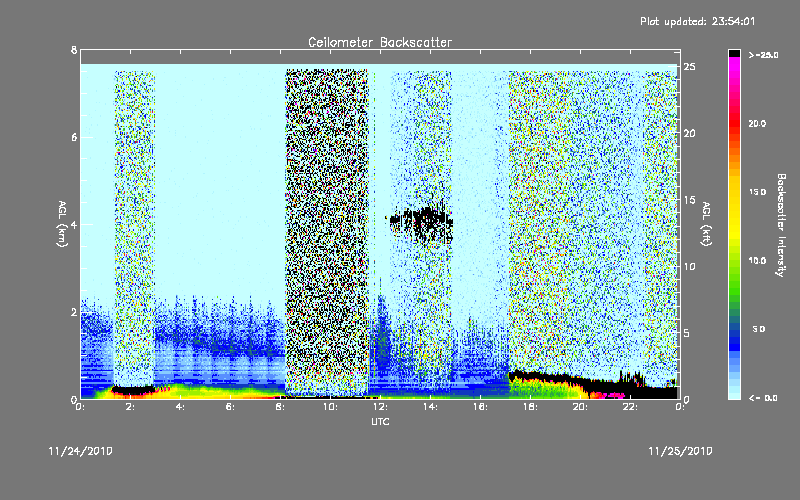Viewport: 800px width, 500px height.
Task: Click the 2 km tick label on left axis
Action: [74, 312]
